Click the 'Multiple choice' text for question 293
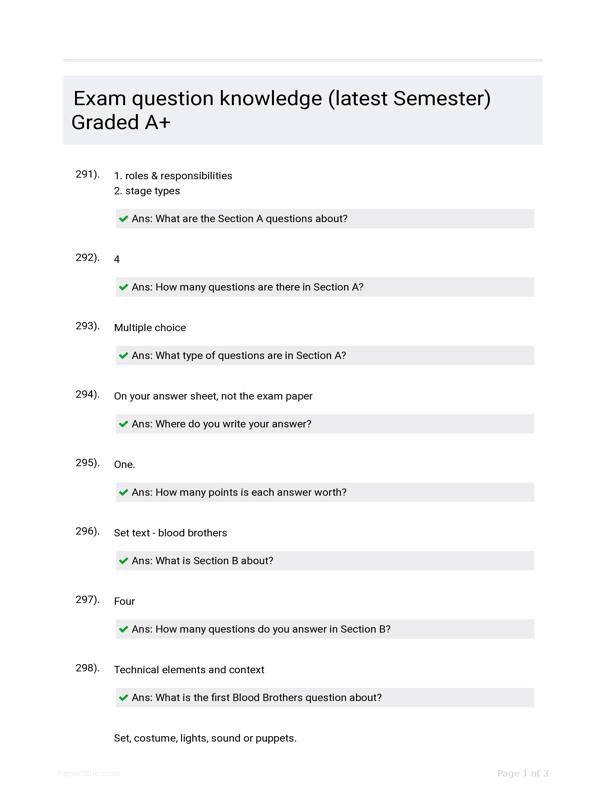The height and width of the screenshot is (800, 606). pos(150,328)
